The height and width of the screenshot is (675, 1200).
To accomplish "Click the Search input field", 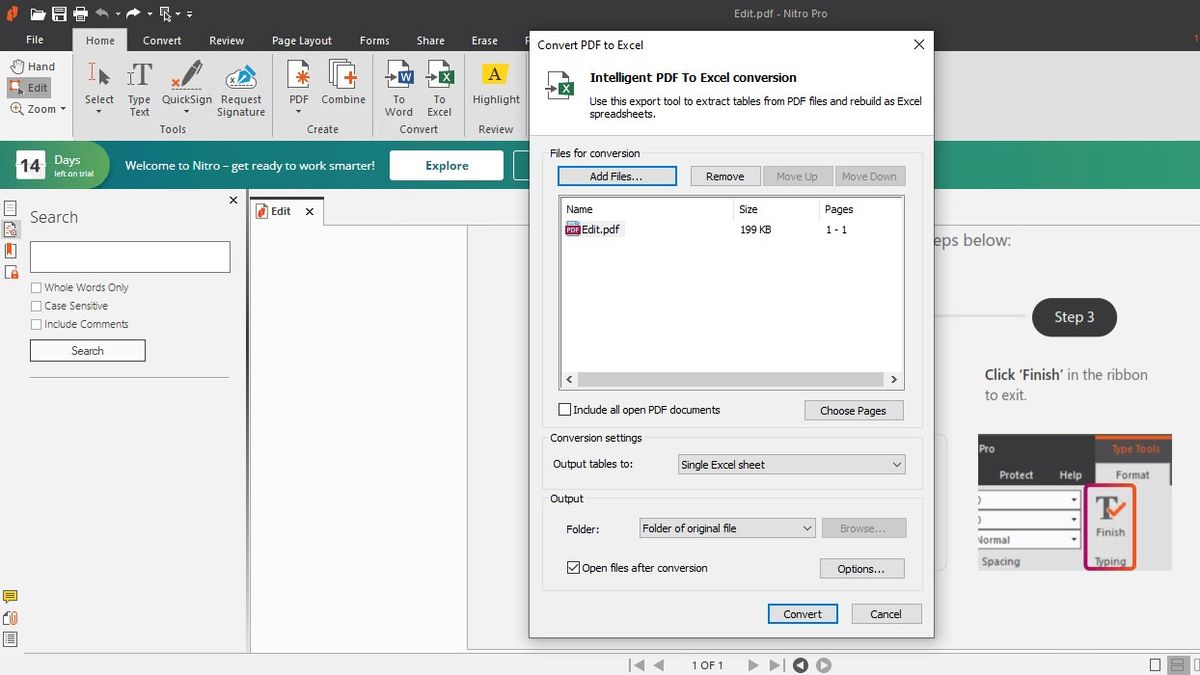I will click(130, 257).
